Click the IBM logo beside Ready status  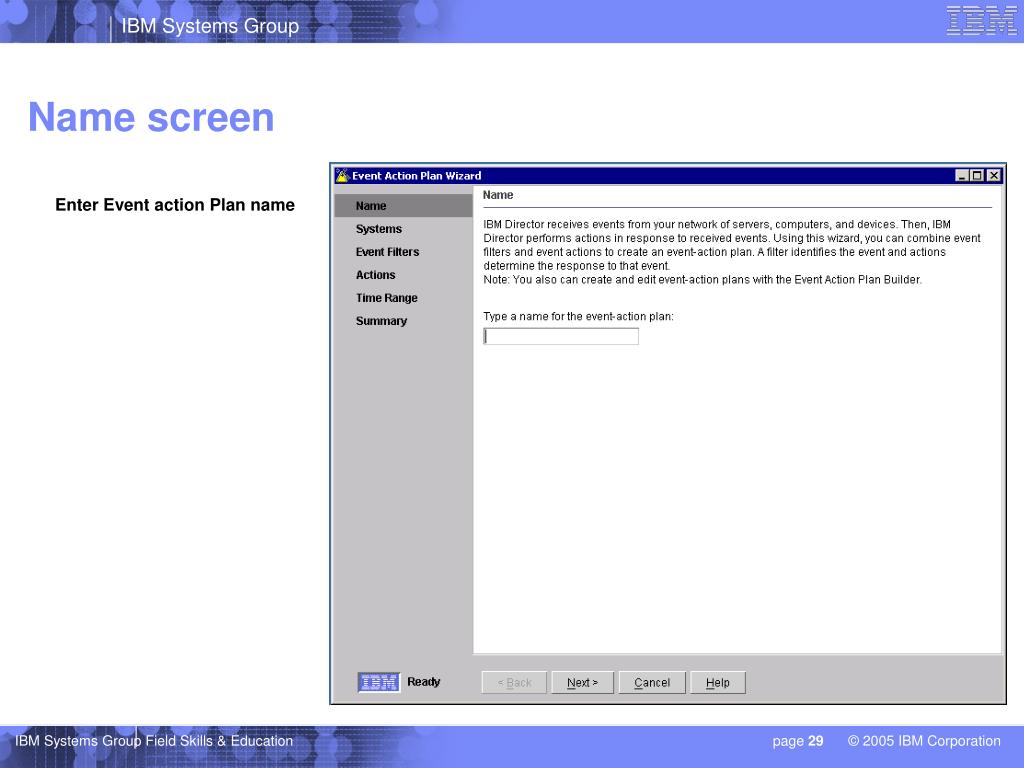point(379,682)
